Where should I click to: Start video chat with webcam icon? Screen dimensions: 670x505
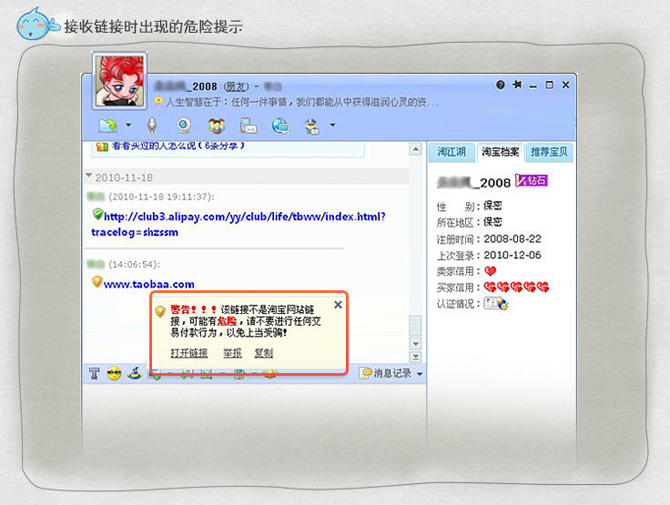point(184,125)
